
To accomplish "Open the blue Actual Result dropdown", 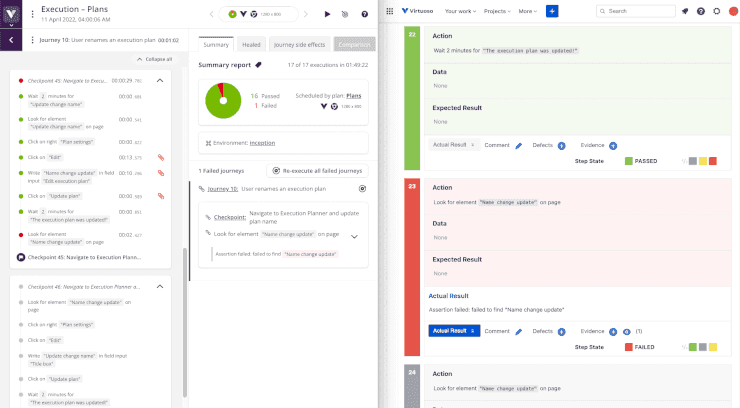I will 454,330.
